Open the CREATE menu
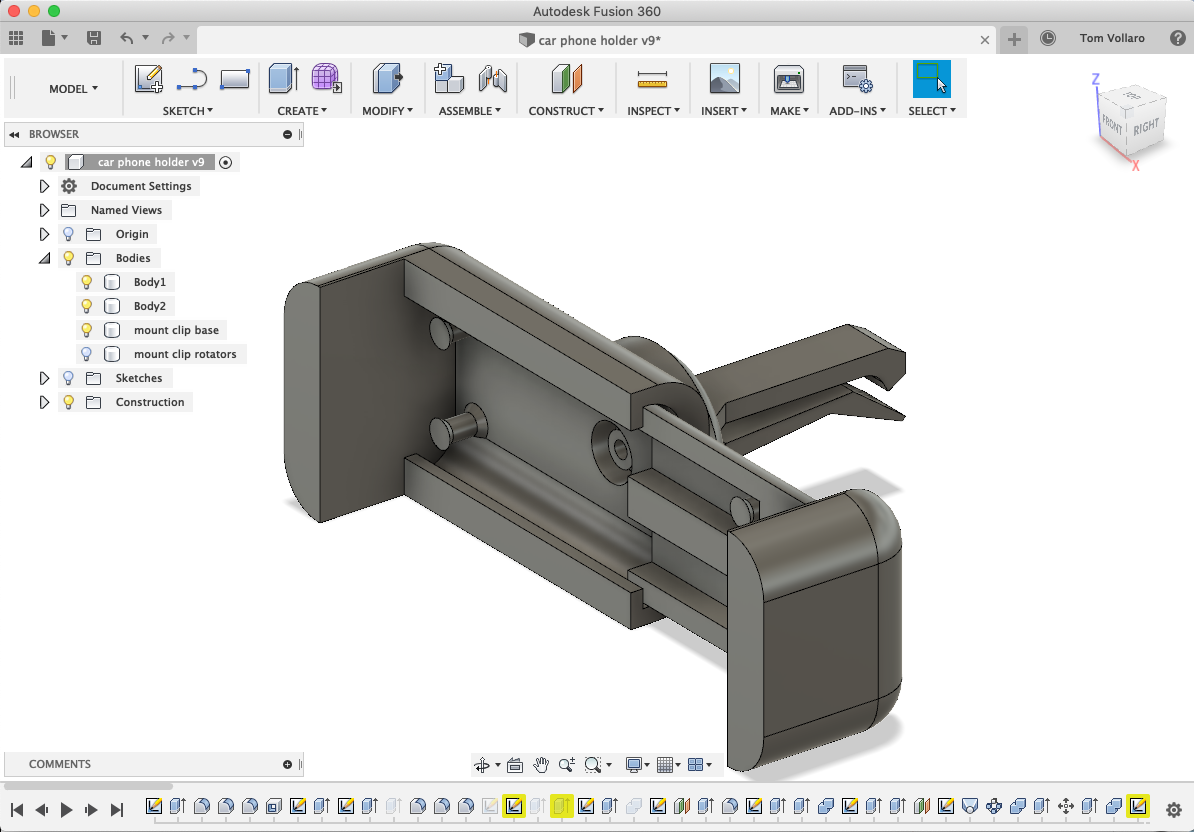The width and height of the screenshot is (1194, 832). [x=302, y=110]
